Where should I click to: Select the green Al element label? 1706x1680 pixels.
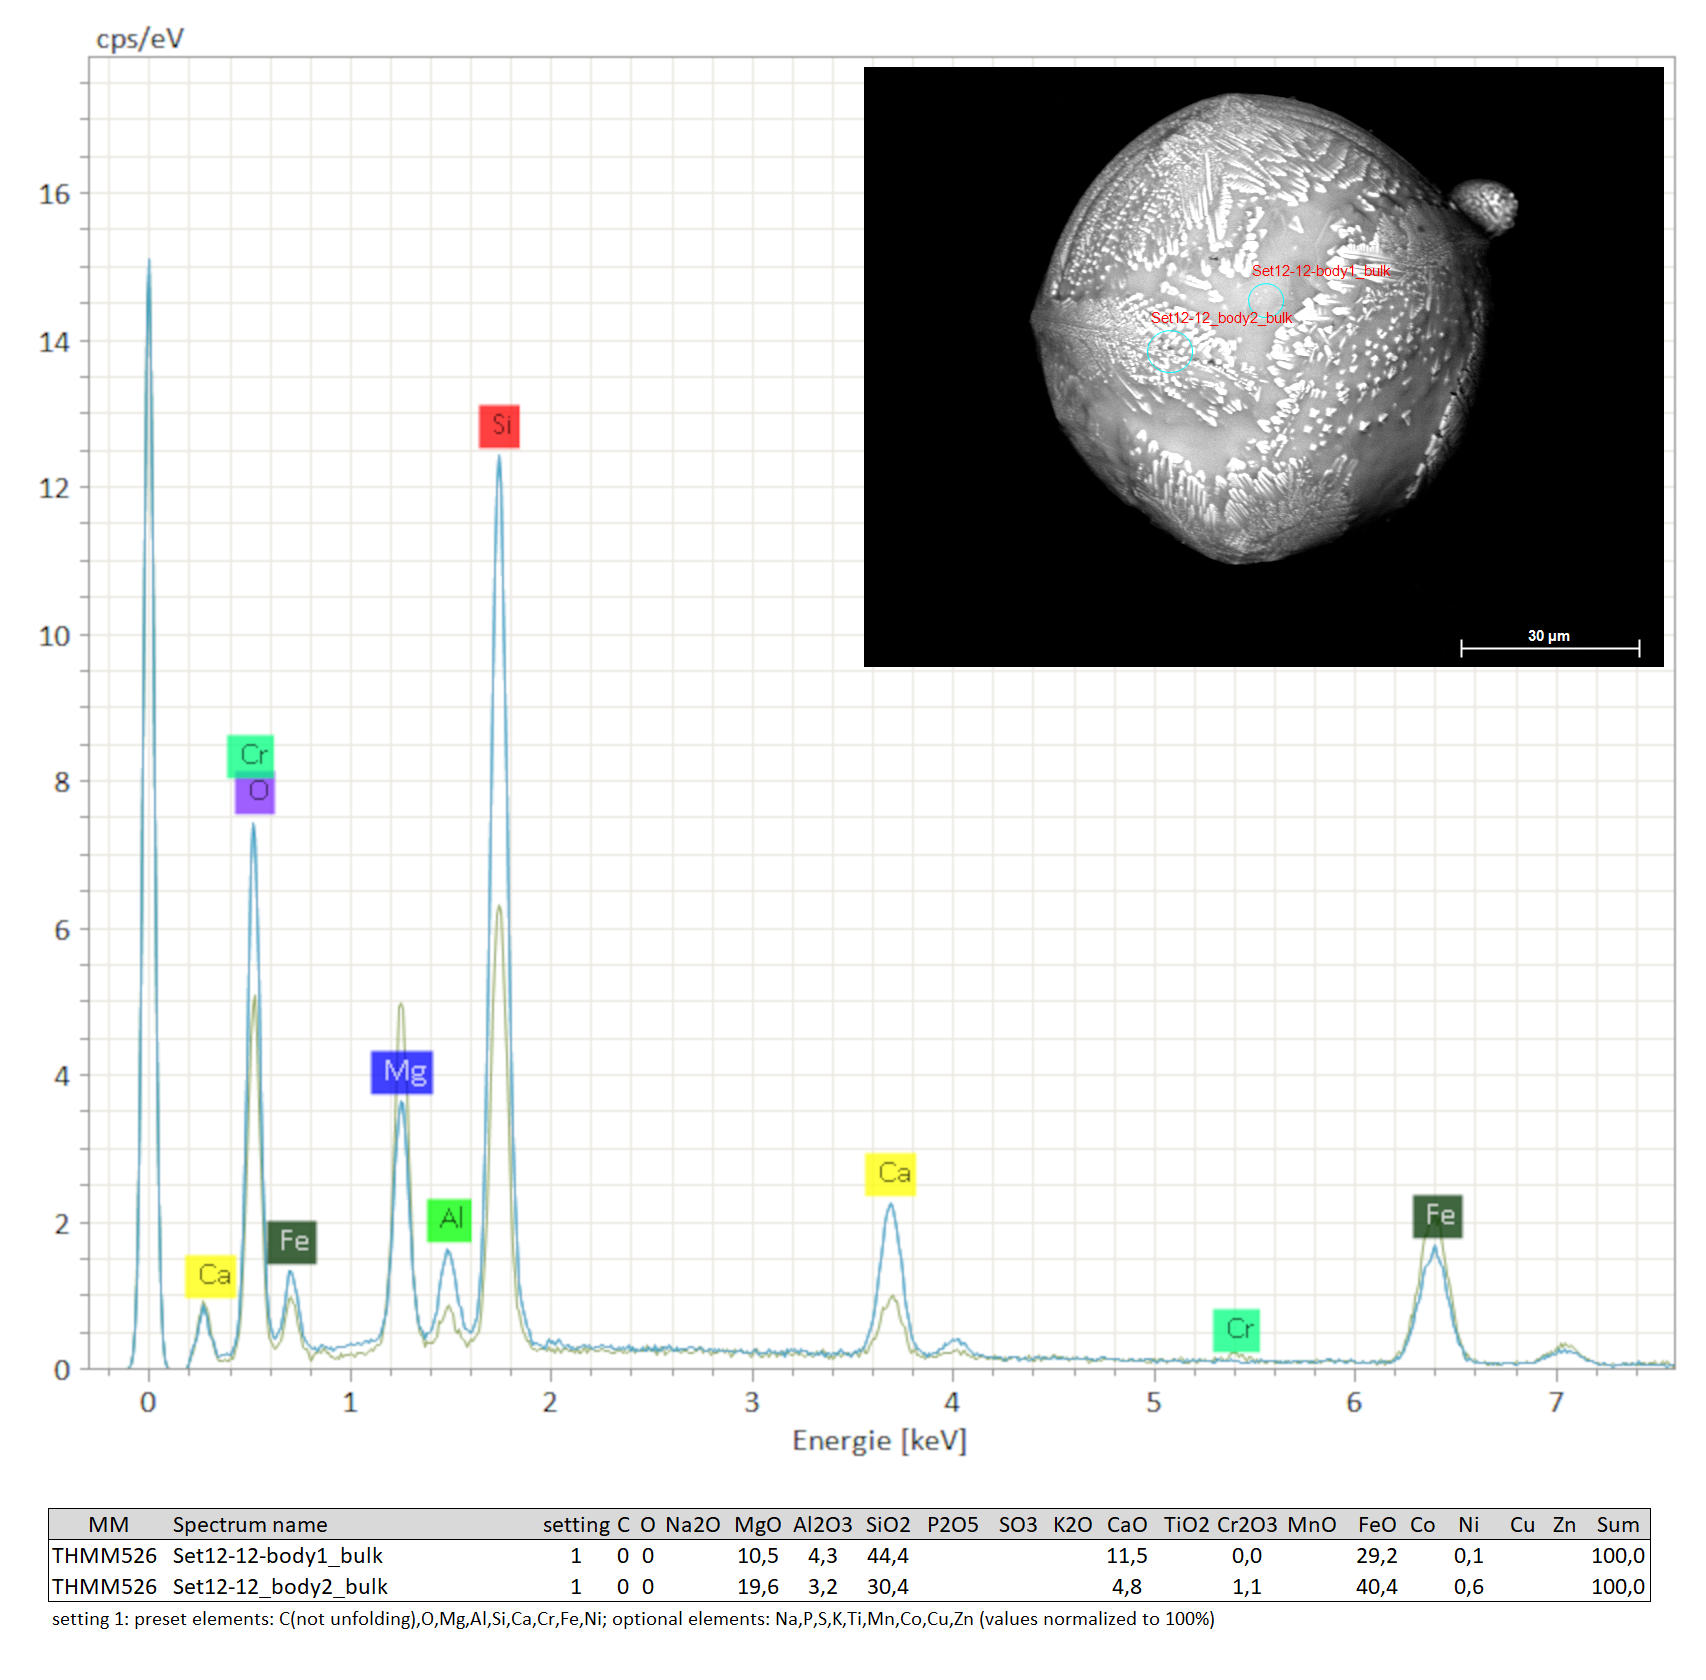(449, 1219)
